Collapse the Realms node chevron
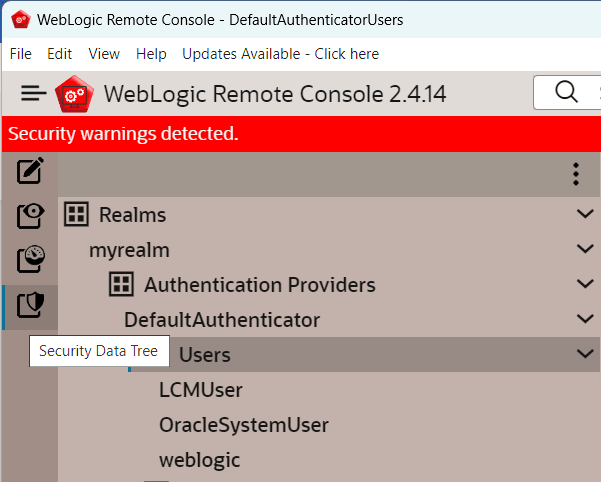601x482 pixels. click(585, 213)
